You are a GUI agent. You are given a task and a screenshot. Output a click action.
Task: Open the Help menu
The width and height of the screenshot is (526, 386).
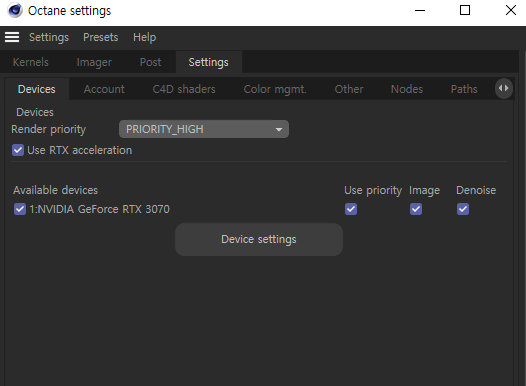pyautogui.click(x=145, y=37)
